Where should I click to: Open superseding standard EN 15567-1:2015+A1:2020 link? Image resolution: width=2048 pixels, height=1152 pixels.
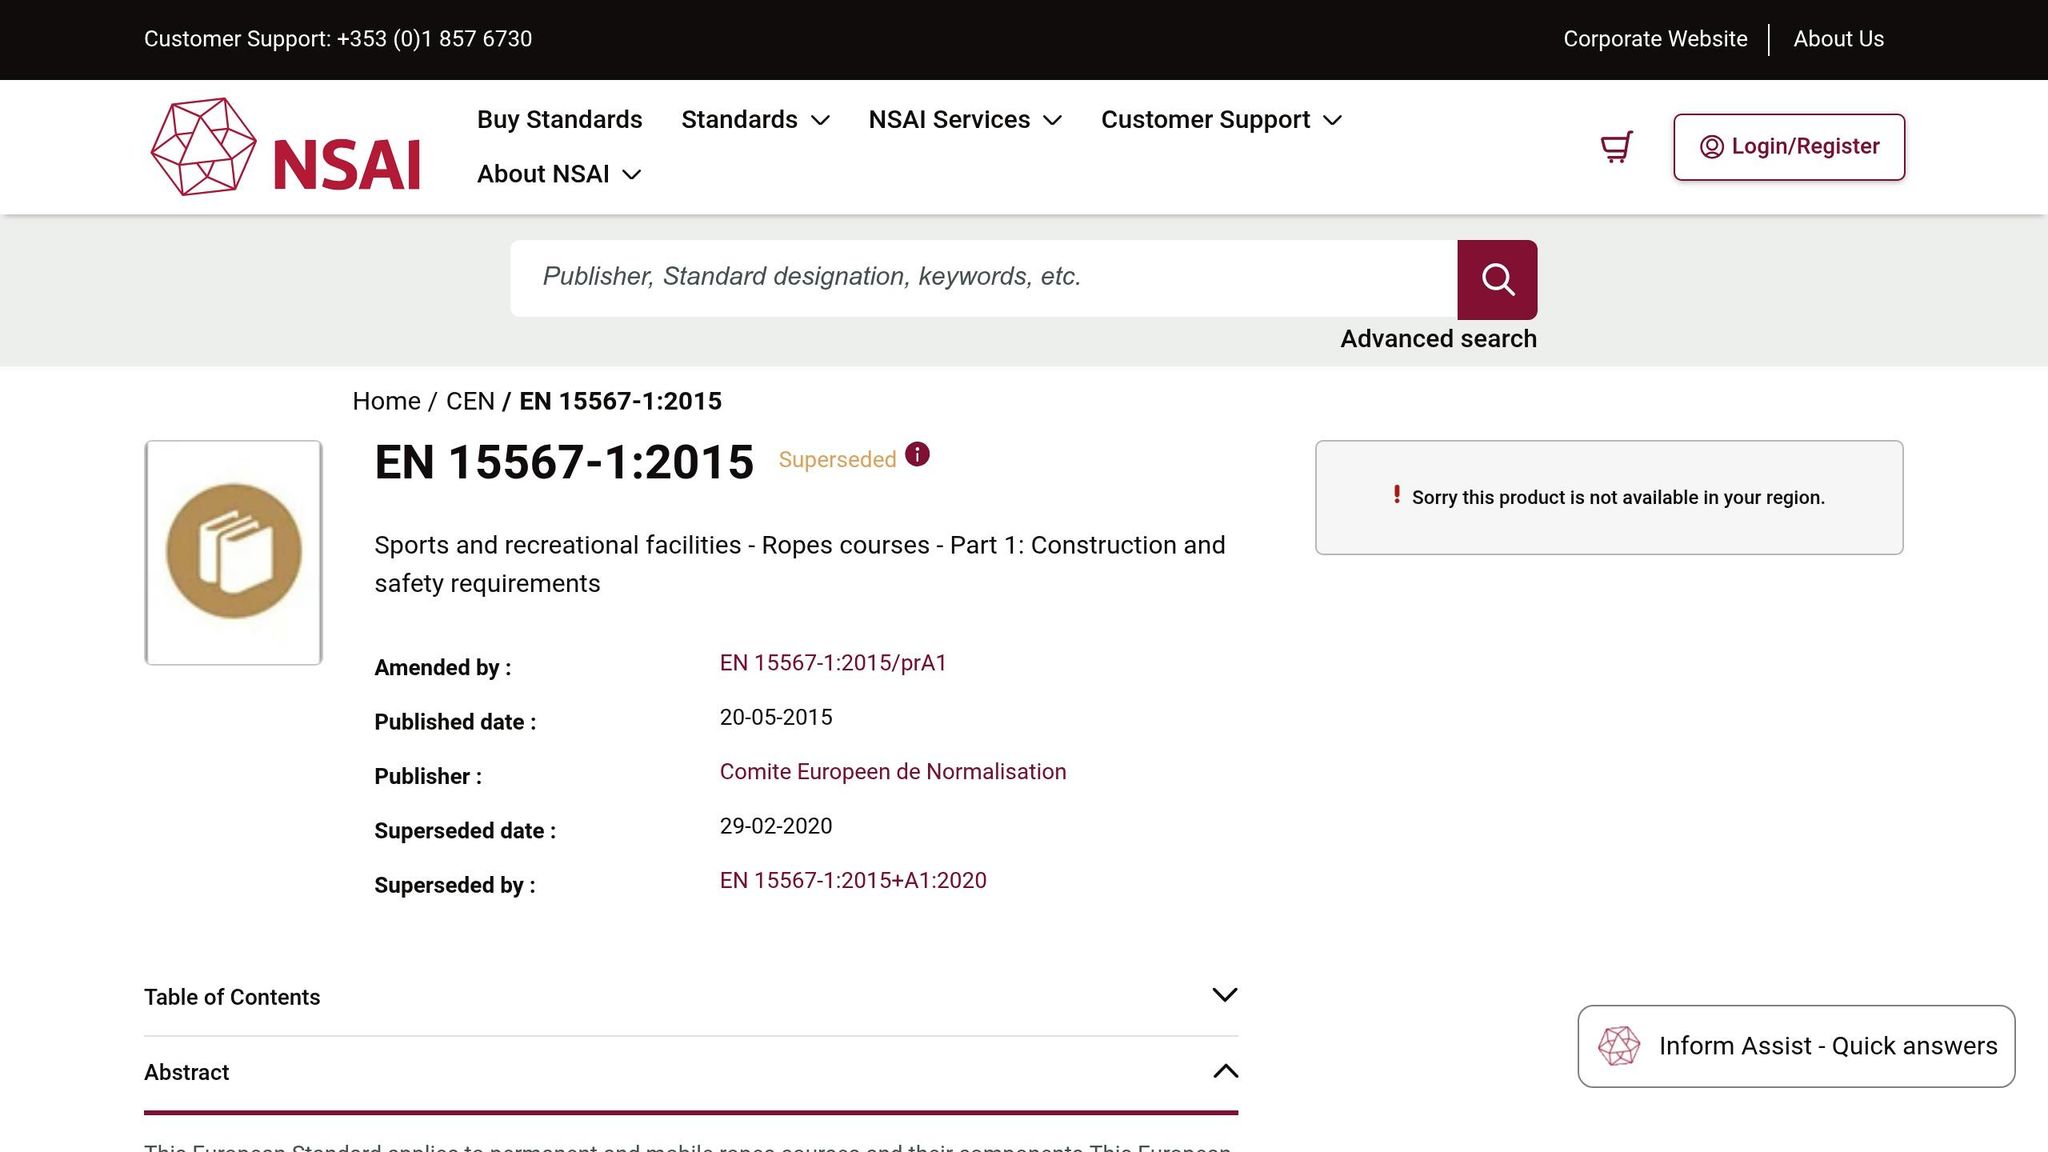pos(853,881)
